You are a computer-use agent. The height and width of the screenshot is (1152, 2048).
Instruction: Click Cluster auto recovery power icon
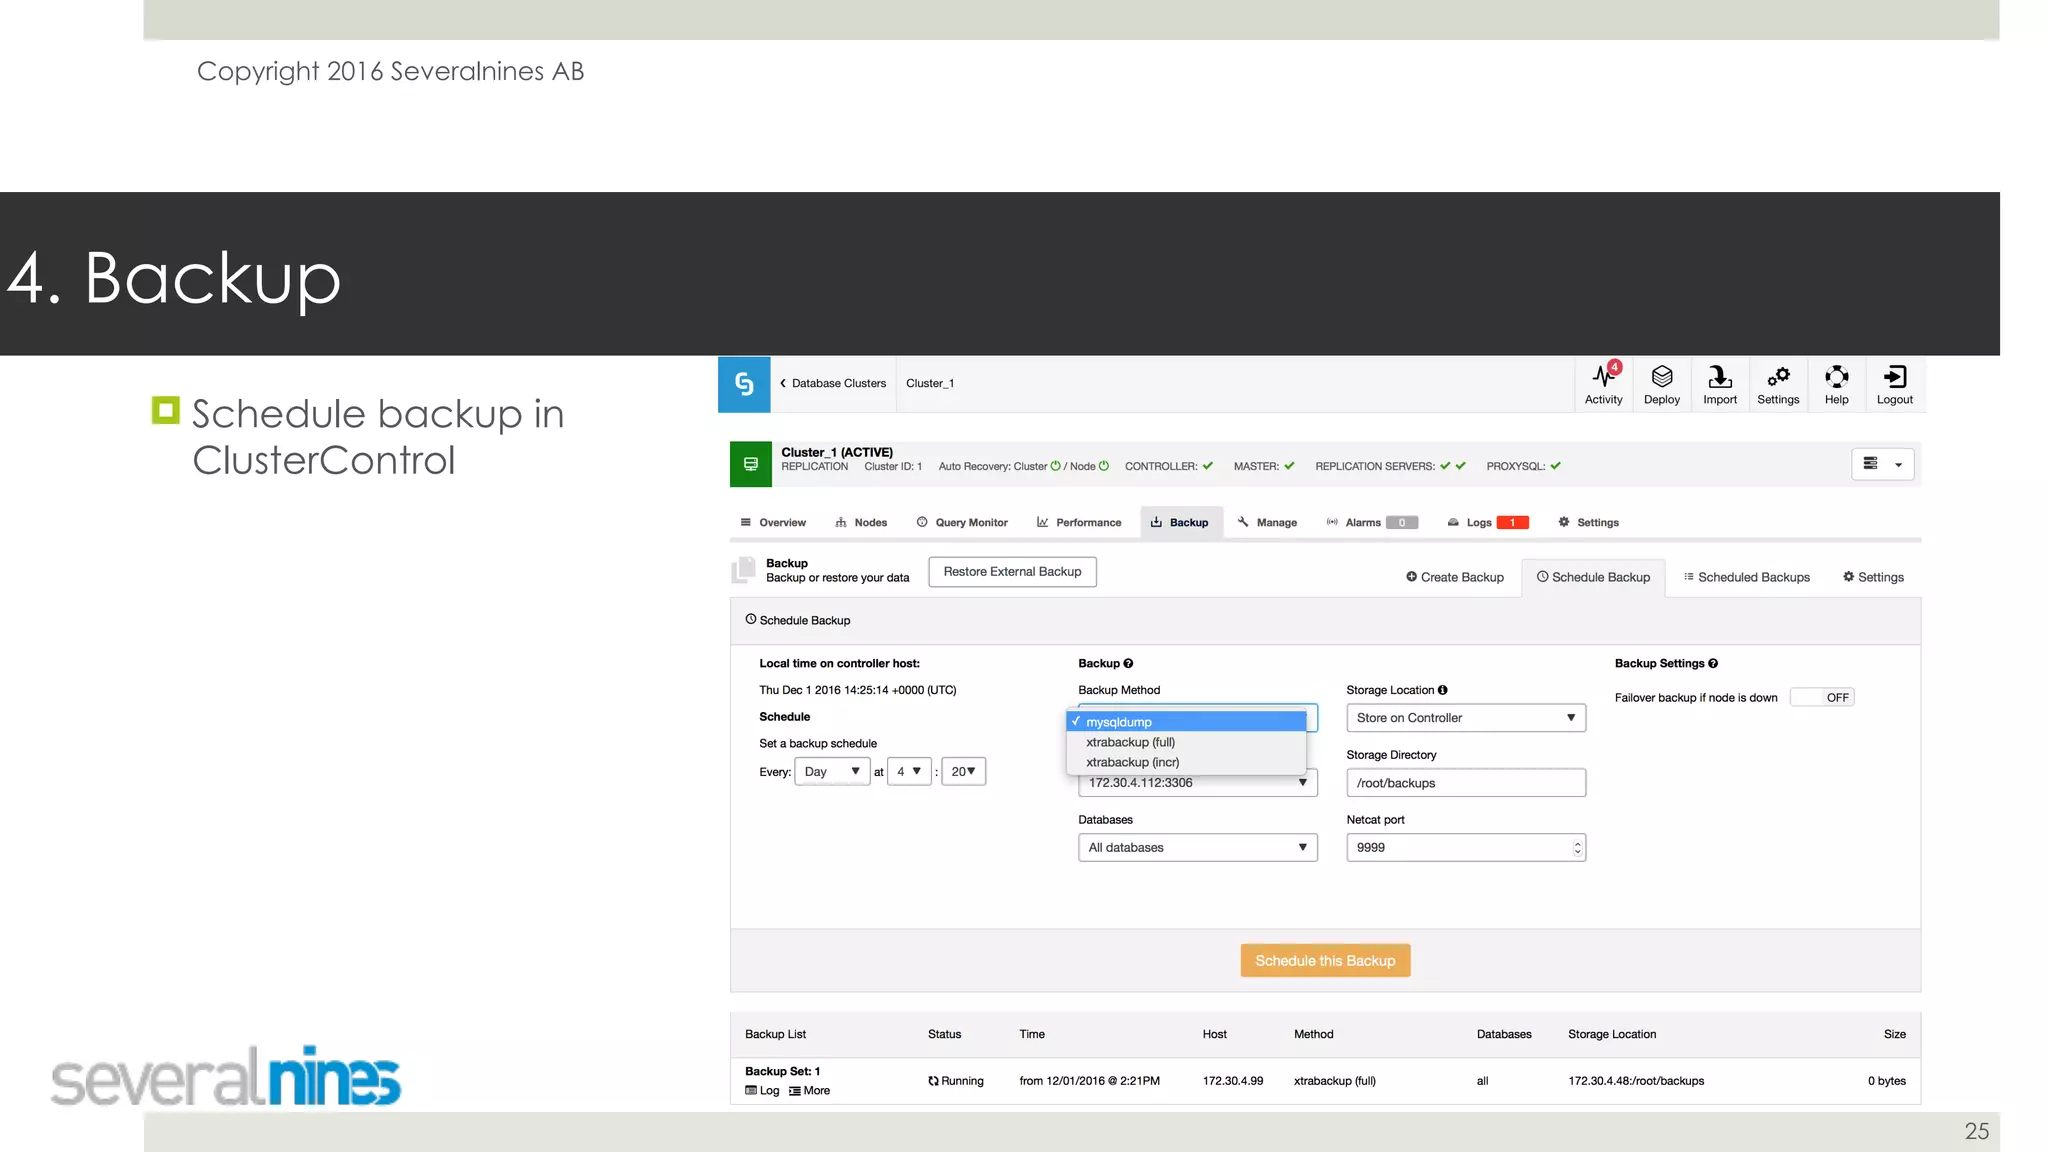point(1055,466)
